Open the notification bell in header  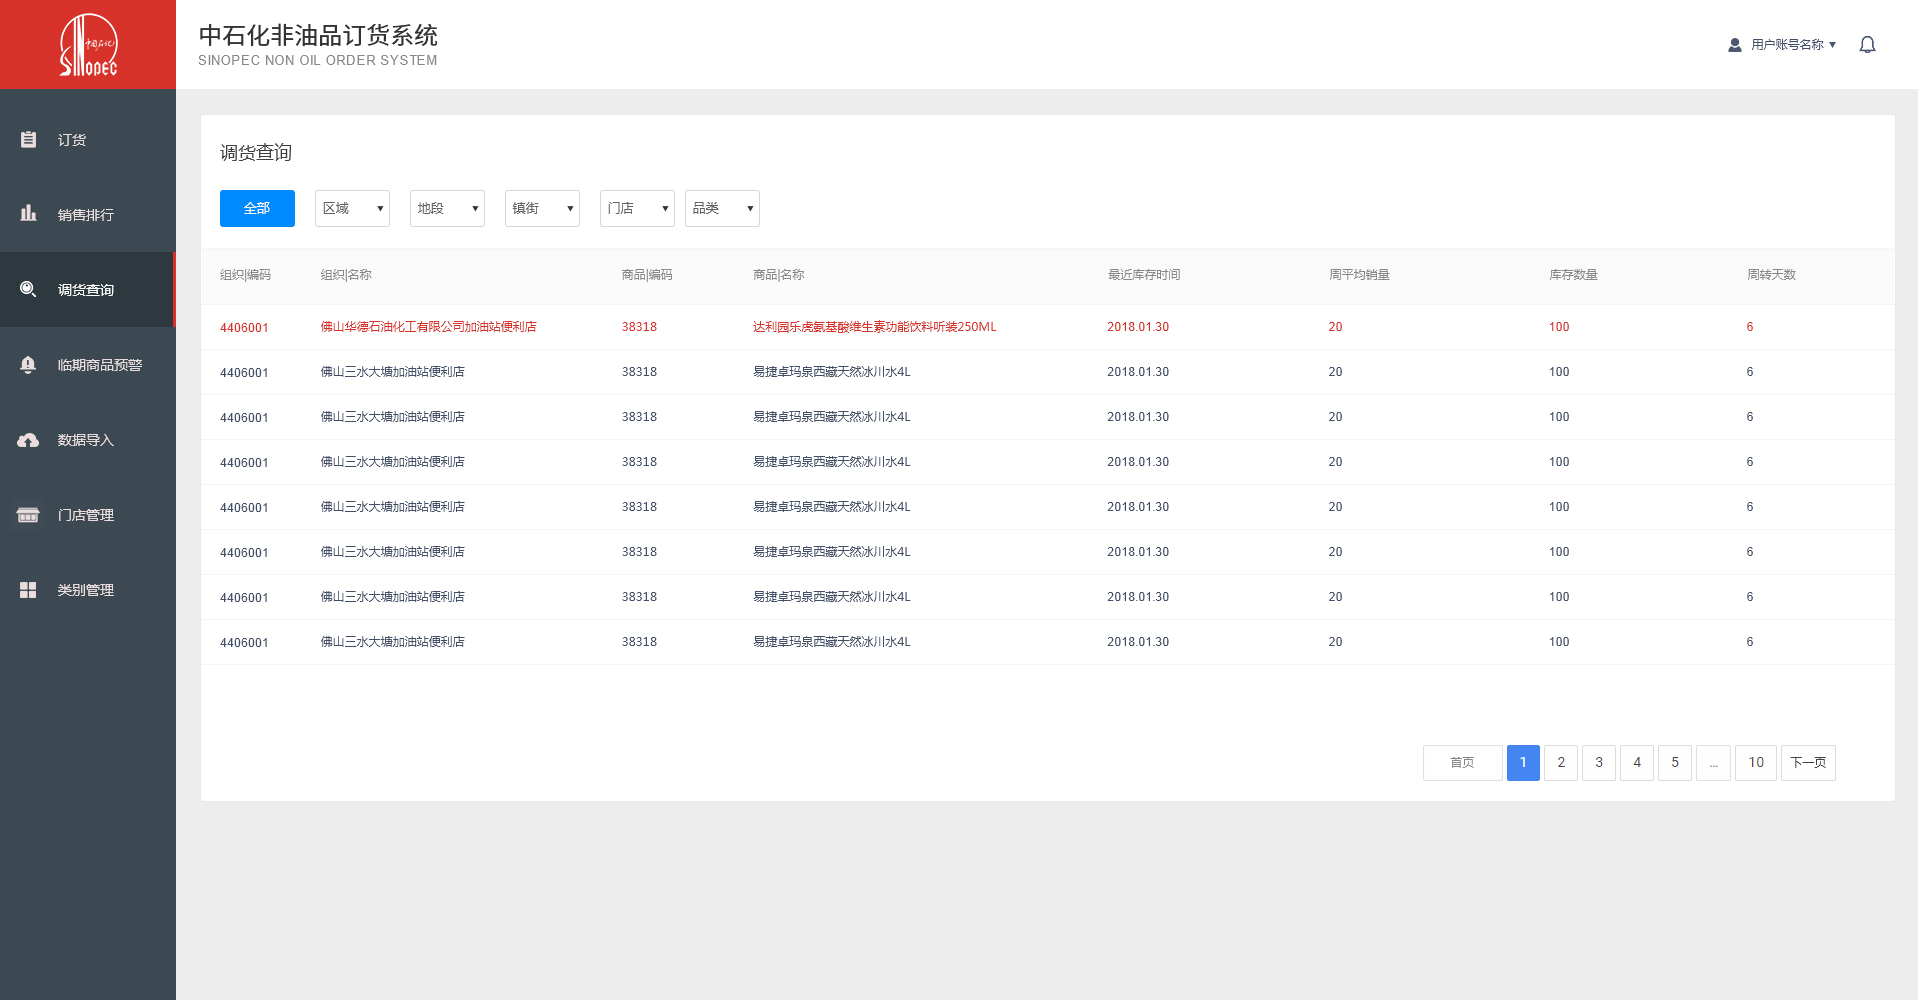point(1867,45)
